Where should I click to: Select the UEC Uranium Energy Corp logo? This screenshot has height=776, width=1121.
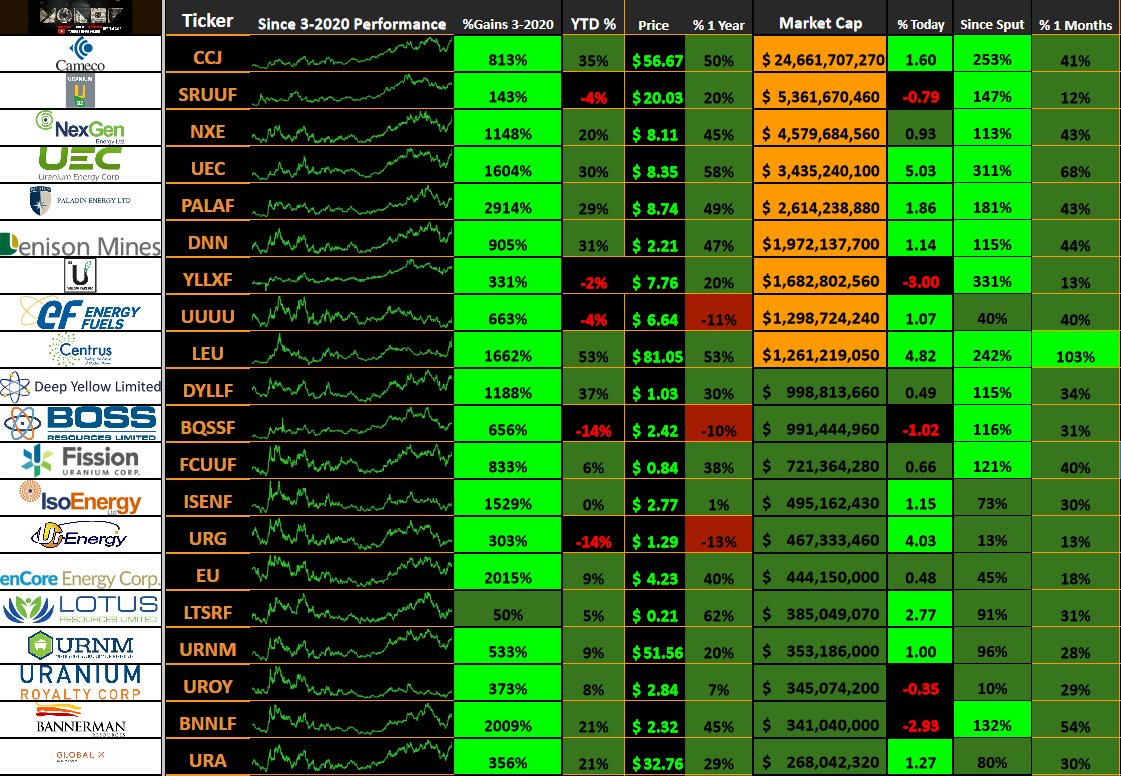point(79,164)
